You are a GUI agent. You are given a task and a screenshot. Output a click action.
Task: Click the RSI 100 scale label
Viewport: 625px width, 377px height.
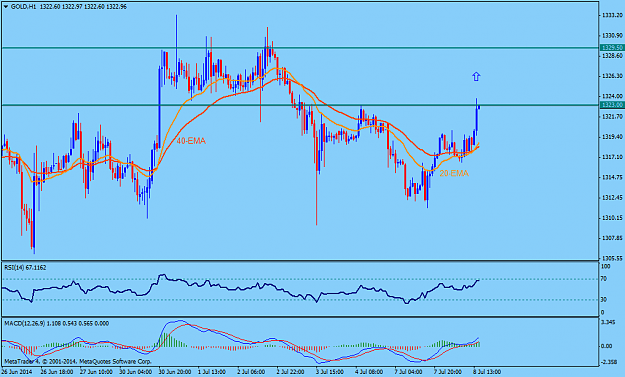[605, 266]
